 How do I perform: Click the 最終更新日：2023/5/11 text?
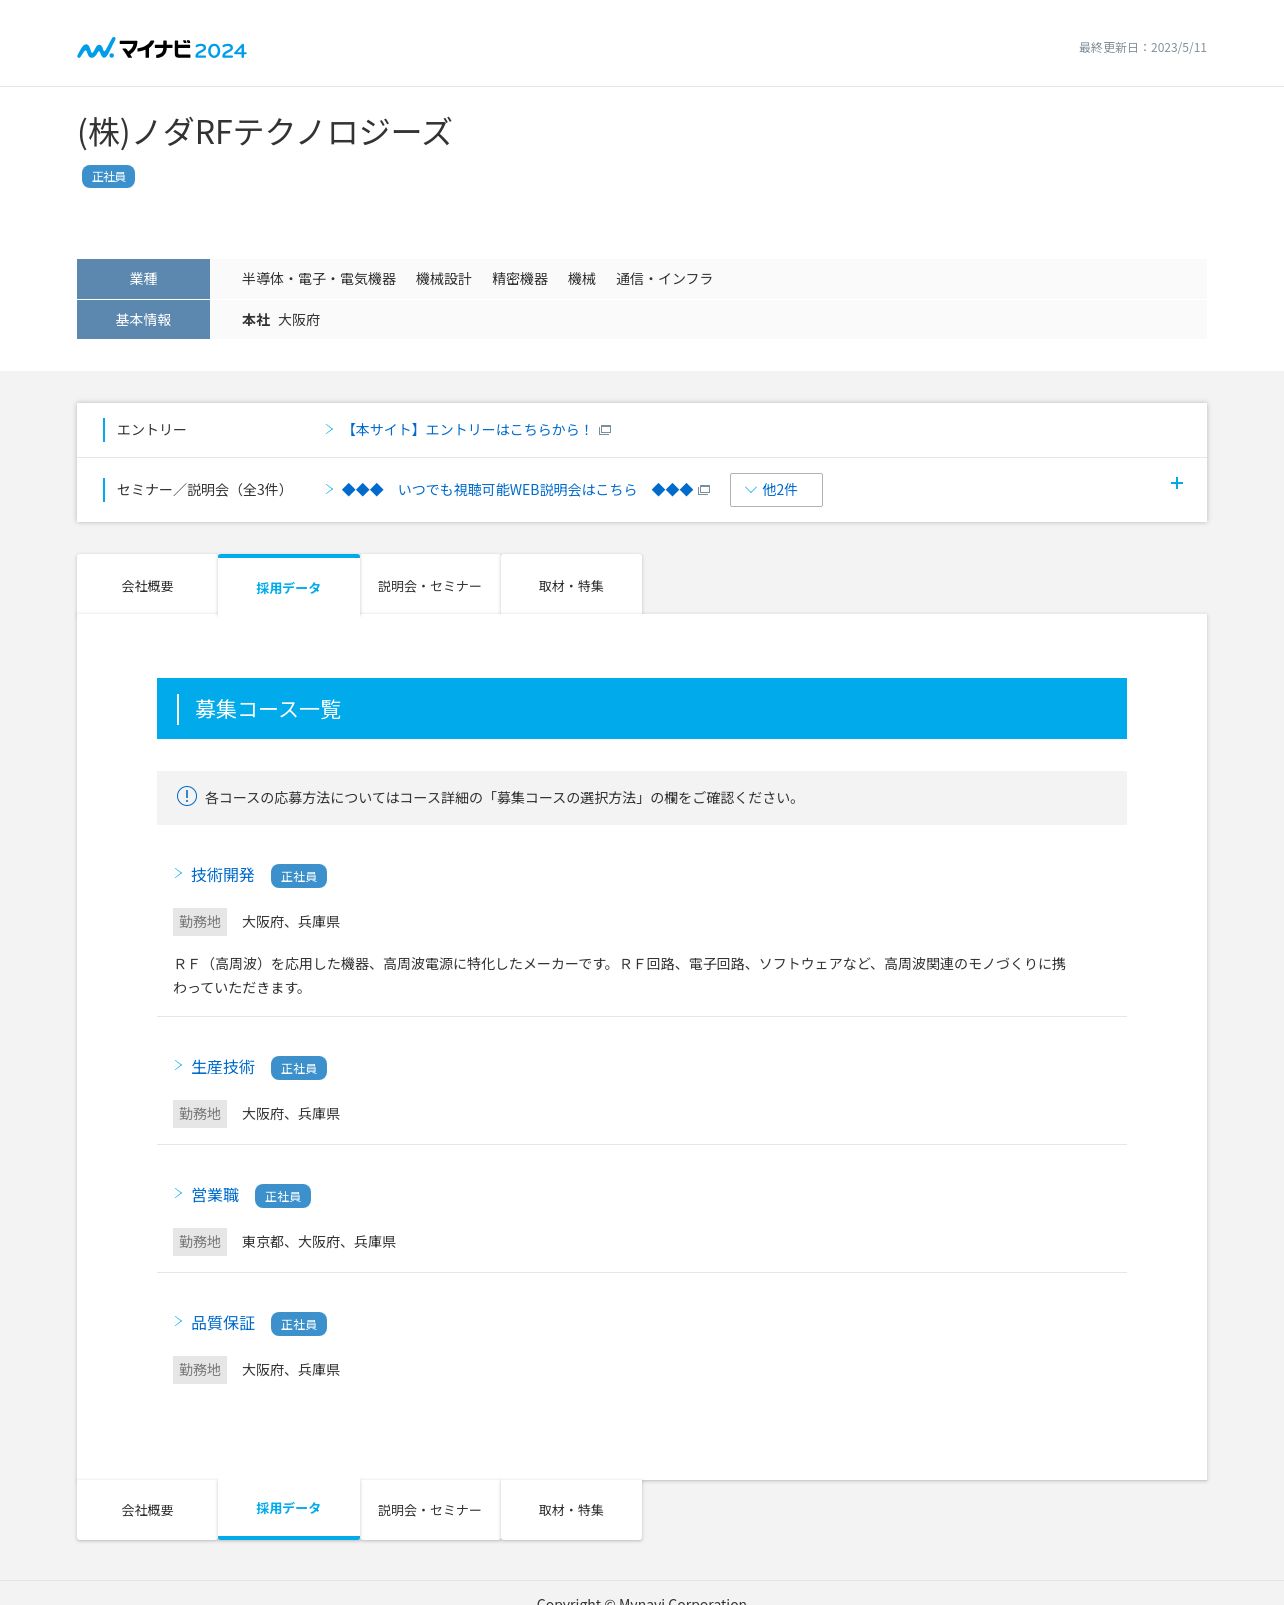coord(1143,48)
